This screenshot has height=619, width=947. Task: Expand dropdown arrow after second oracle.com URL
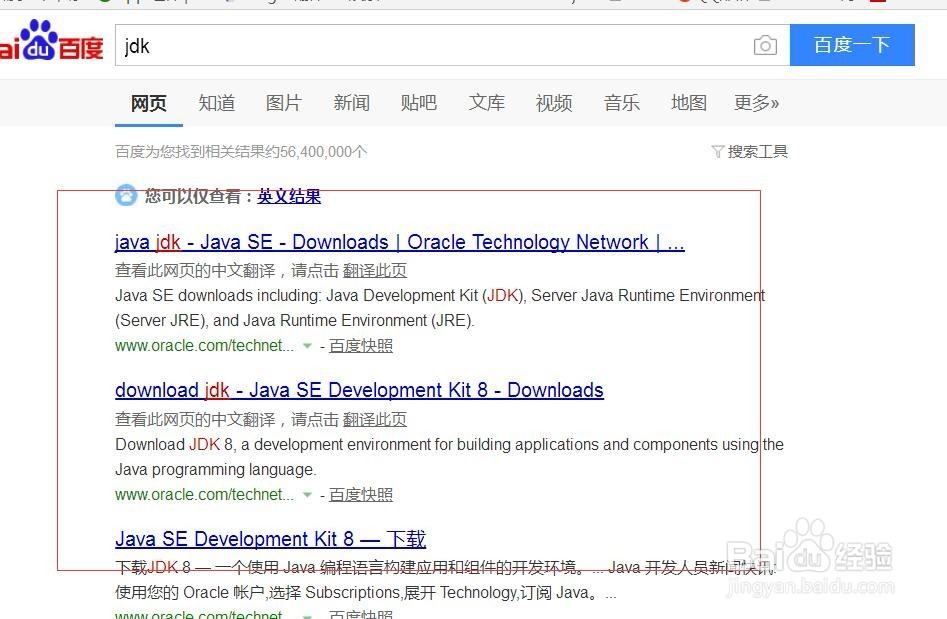307,495
